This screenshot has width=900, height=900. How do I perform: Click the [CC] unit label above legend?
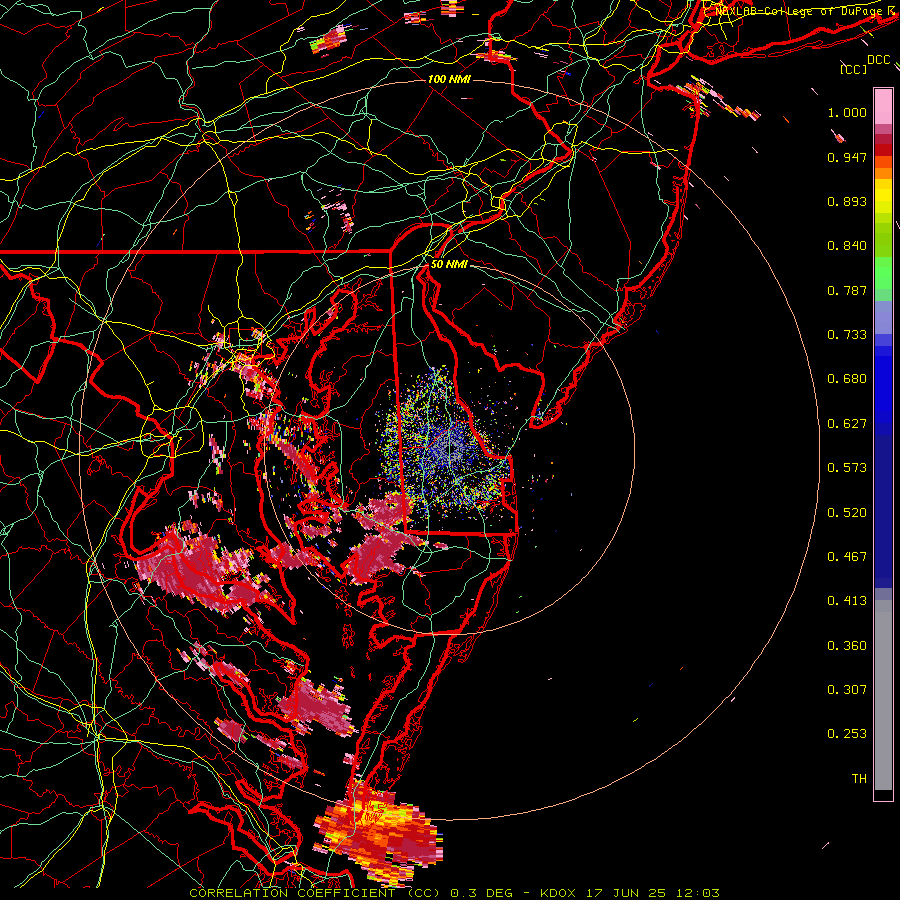[x=854, y=69]
